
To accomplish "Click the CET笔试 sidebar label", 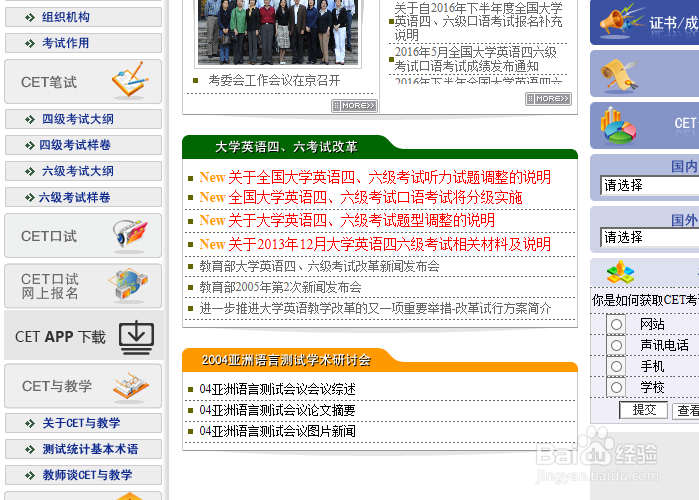I will [x=49, y=82].
